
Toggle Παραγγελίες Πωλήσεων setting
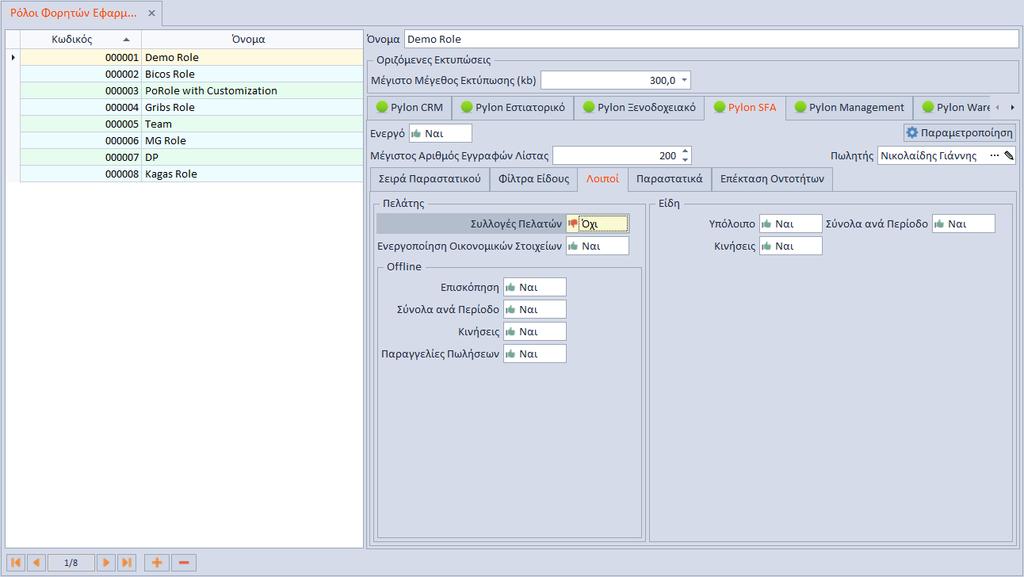click(535, 354)
